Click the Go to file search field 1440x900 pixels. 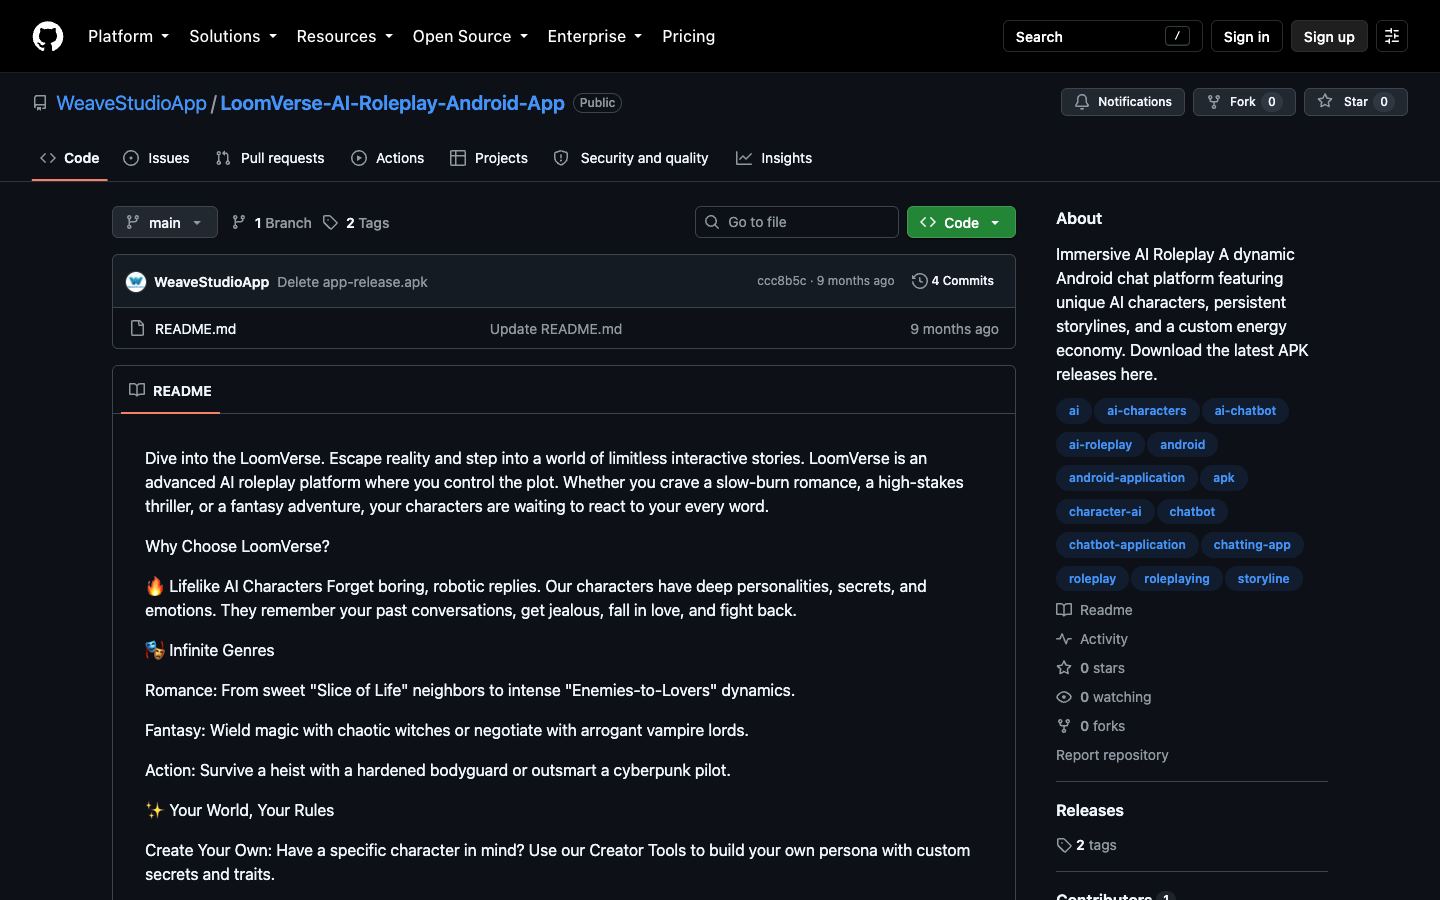[797, 222]
